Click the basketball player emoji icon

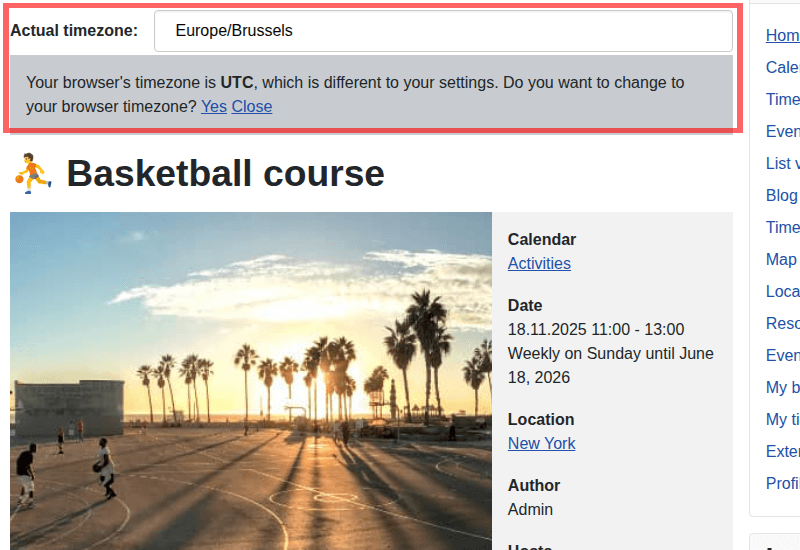click(32, 173)
